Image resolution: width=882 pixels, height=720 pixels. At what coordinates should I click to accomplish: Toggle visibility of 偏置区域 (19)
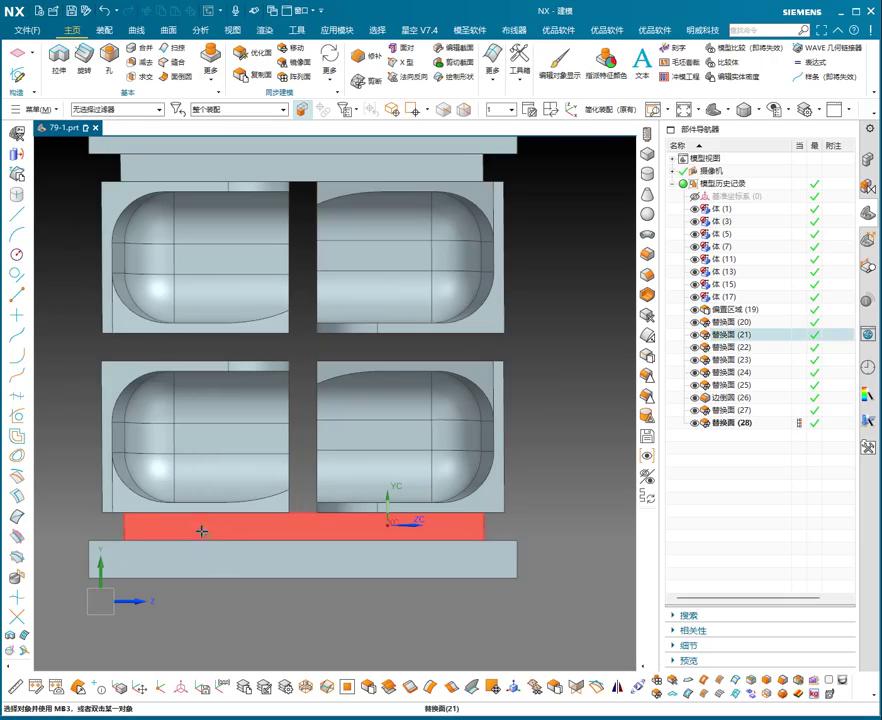coord(694,310)
